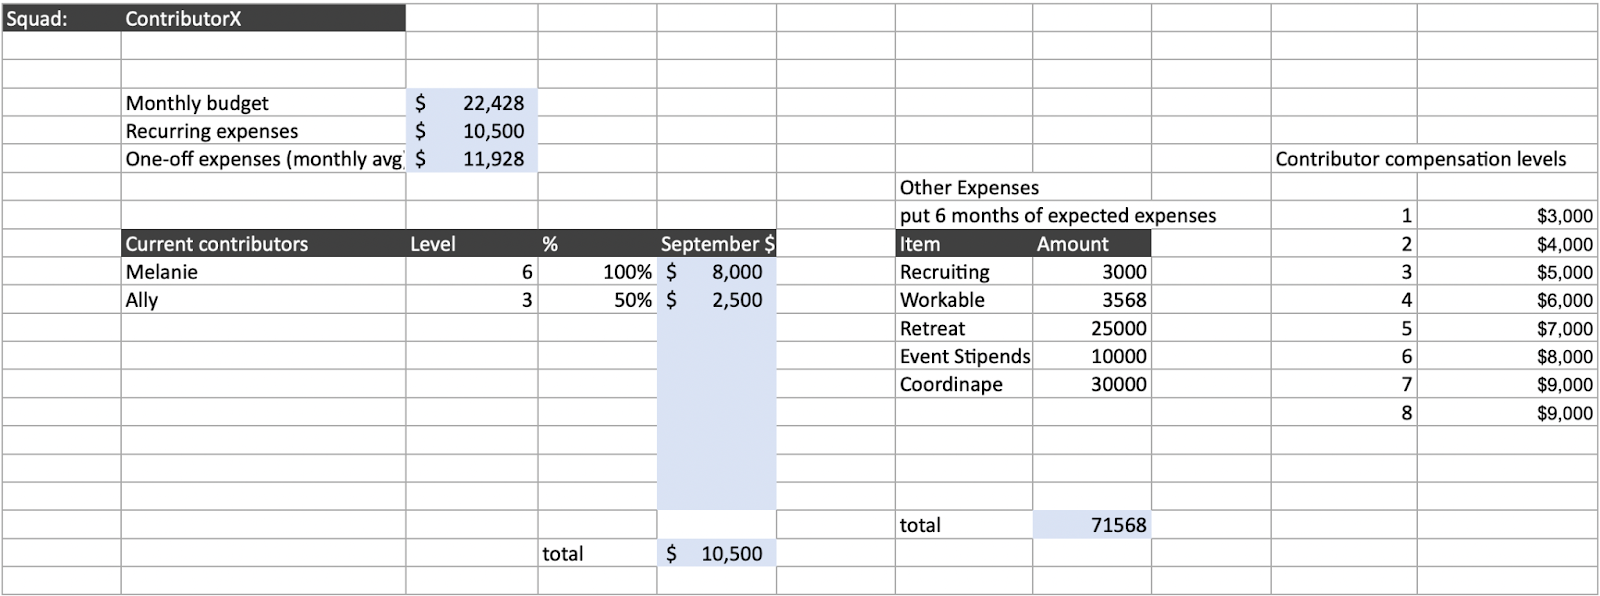This screenshot has width=1600, height=596.
Task: Click the 10,500 total in the contributors table
Action: click(716, 554)
